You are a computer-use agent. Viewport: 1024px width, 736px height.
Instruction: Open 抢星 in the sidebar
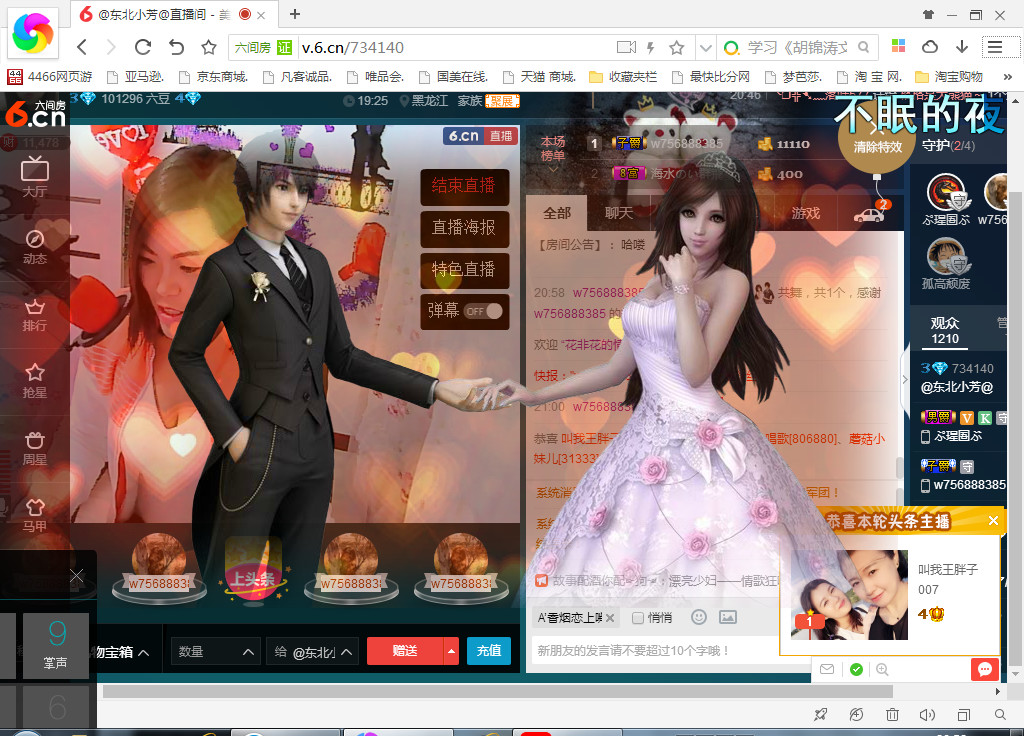click(x=35, y=381)
